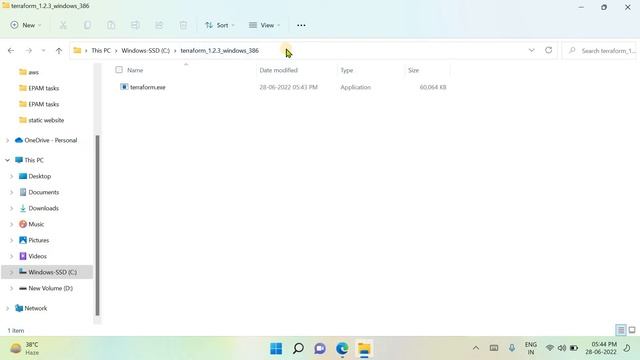Click the Rename toolbar icon
The image size is (640, 360).
point(135,25)
